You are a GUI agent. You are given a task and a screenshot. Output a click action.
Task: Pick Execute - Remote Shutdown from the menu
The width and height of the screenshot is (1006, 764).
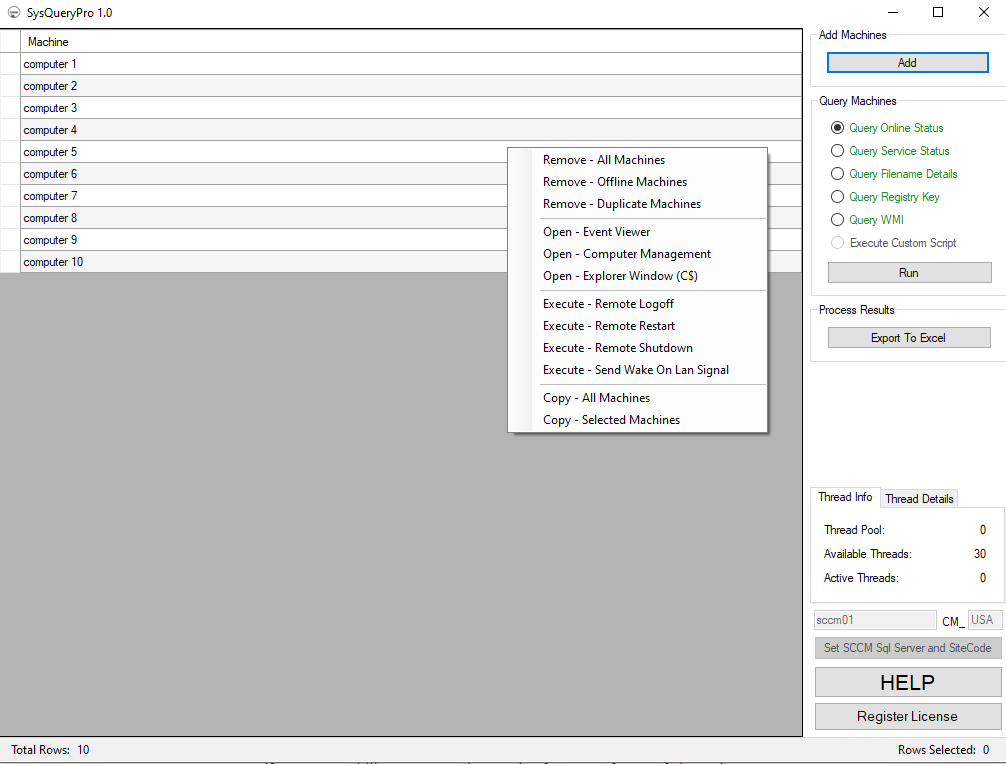click(x=617, y=347)
